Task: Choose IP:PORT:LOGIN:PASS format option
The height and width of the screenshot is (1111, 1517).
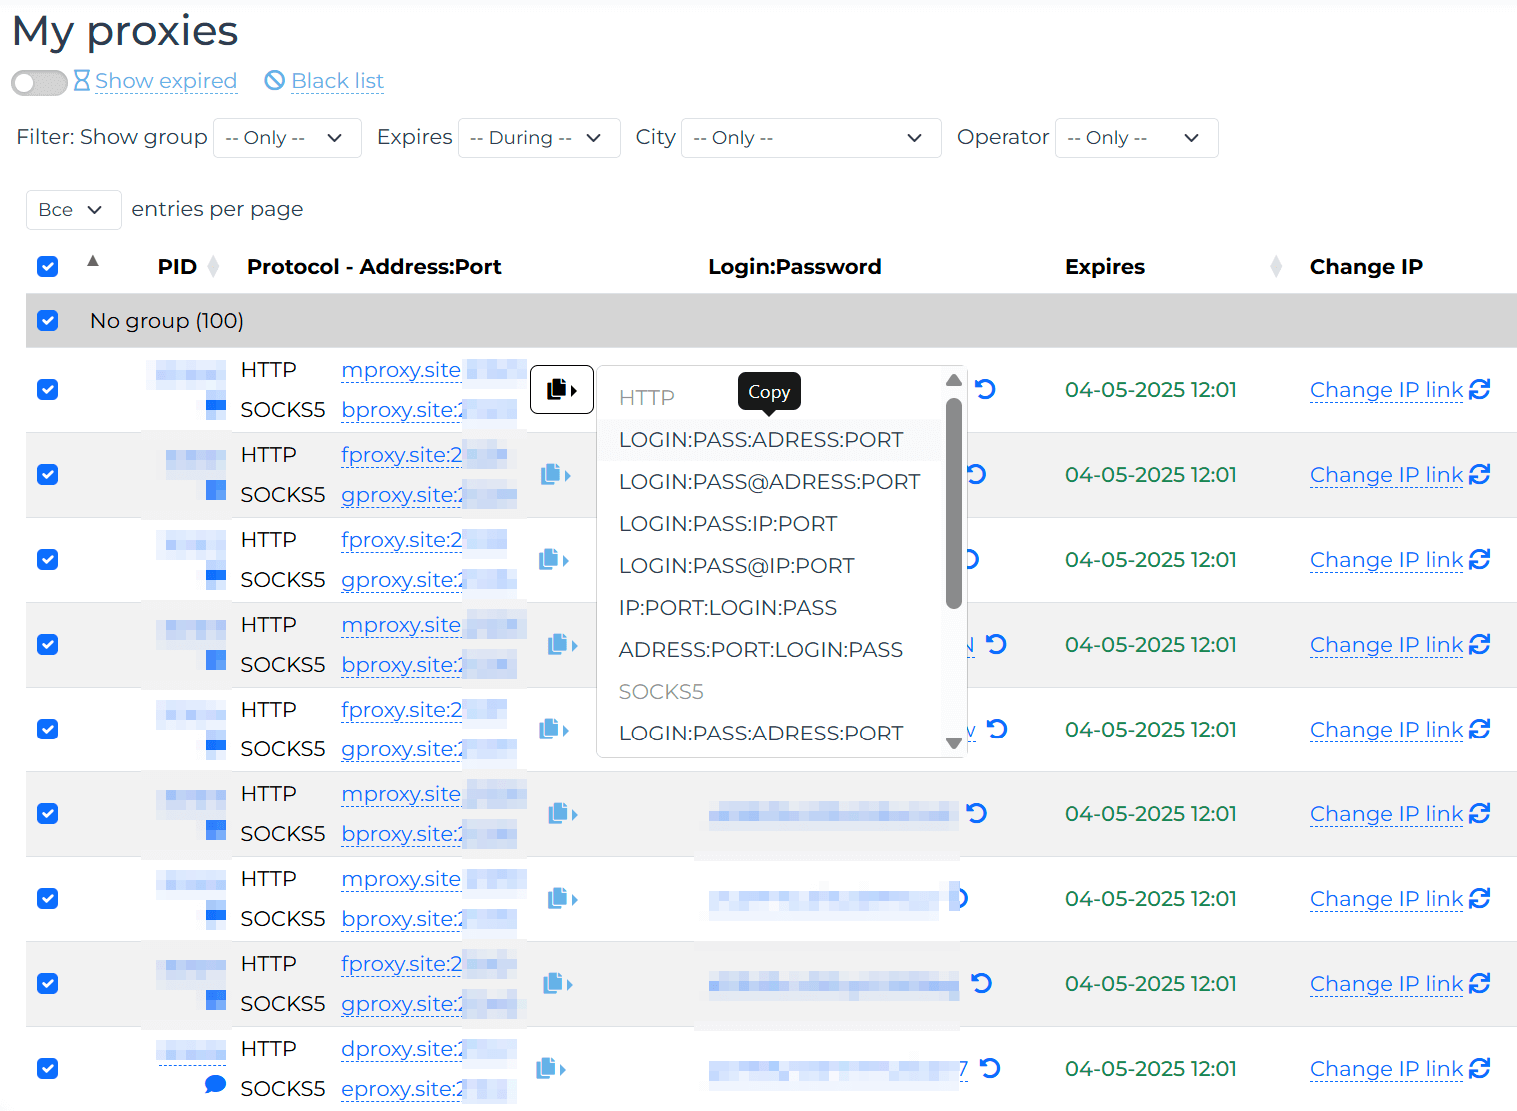Action: pyautogui.click(x=727, y=608)
